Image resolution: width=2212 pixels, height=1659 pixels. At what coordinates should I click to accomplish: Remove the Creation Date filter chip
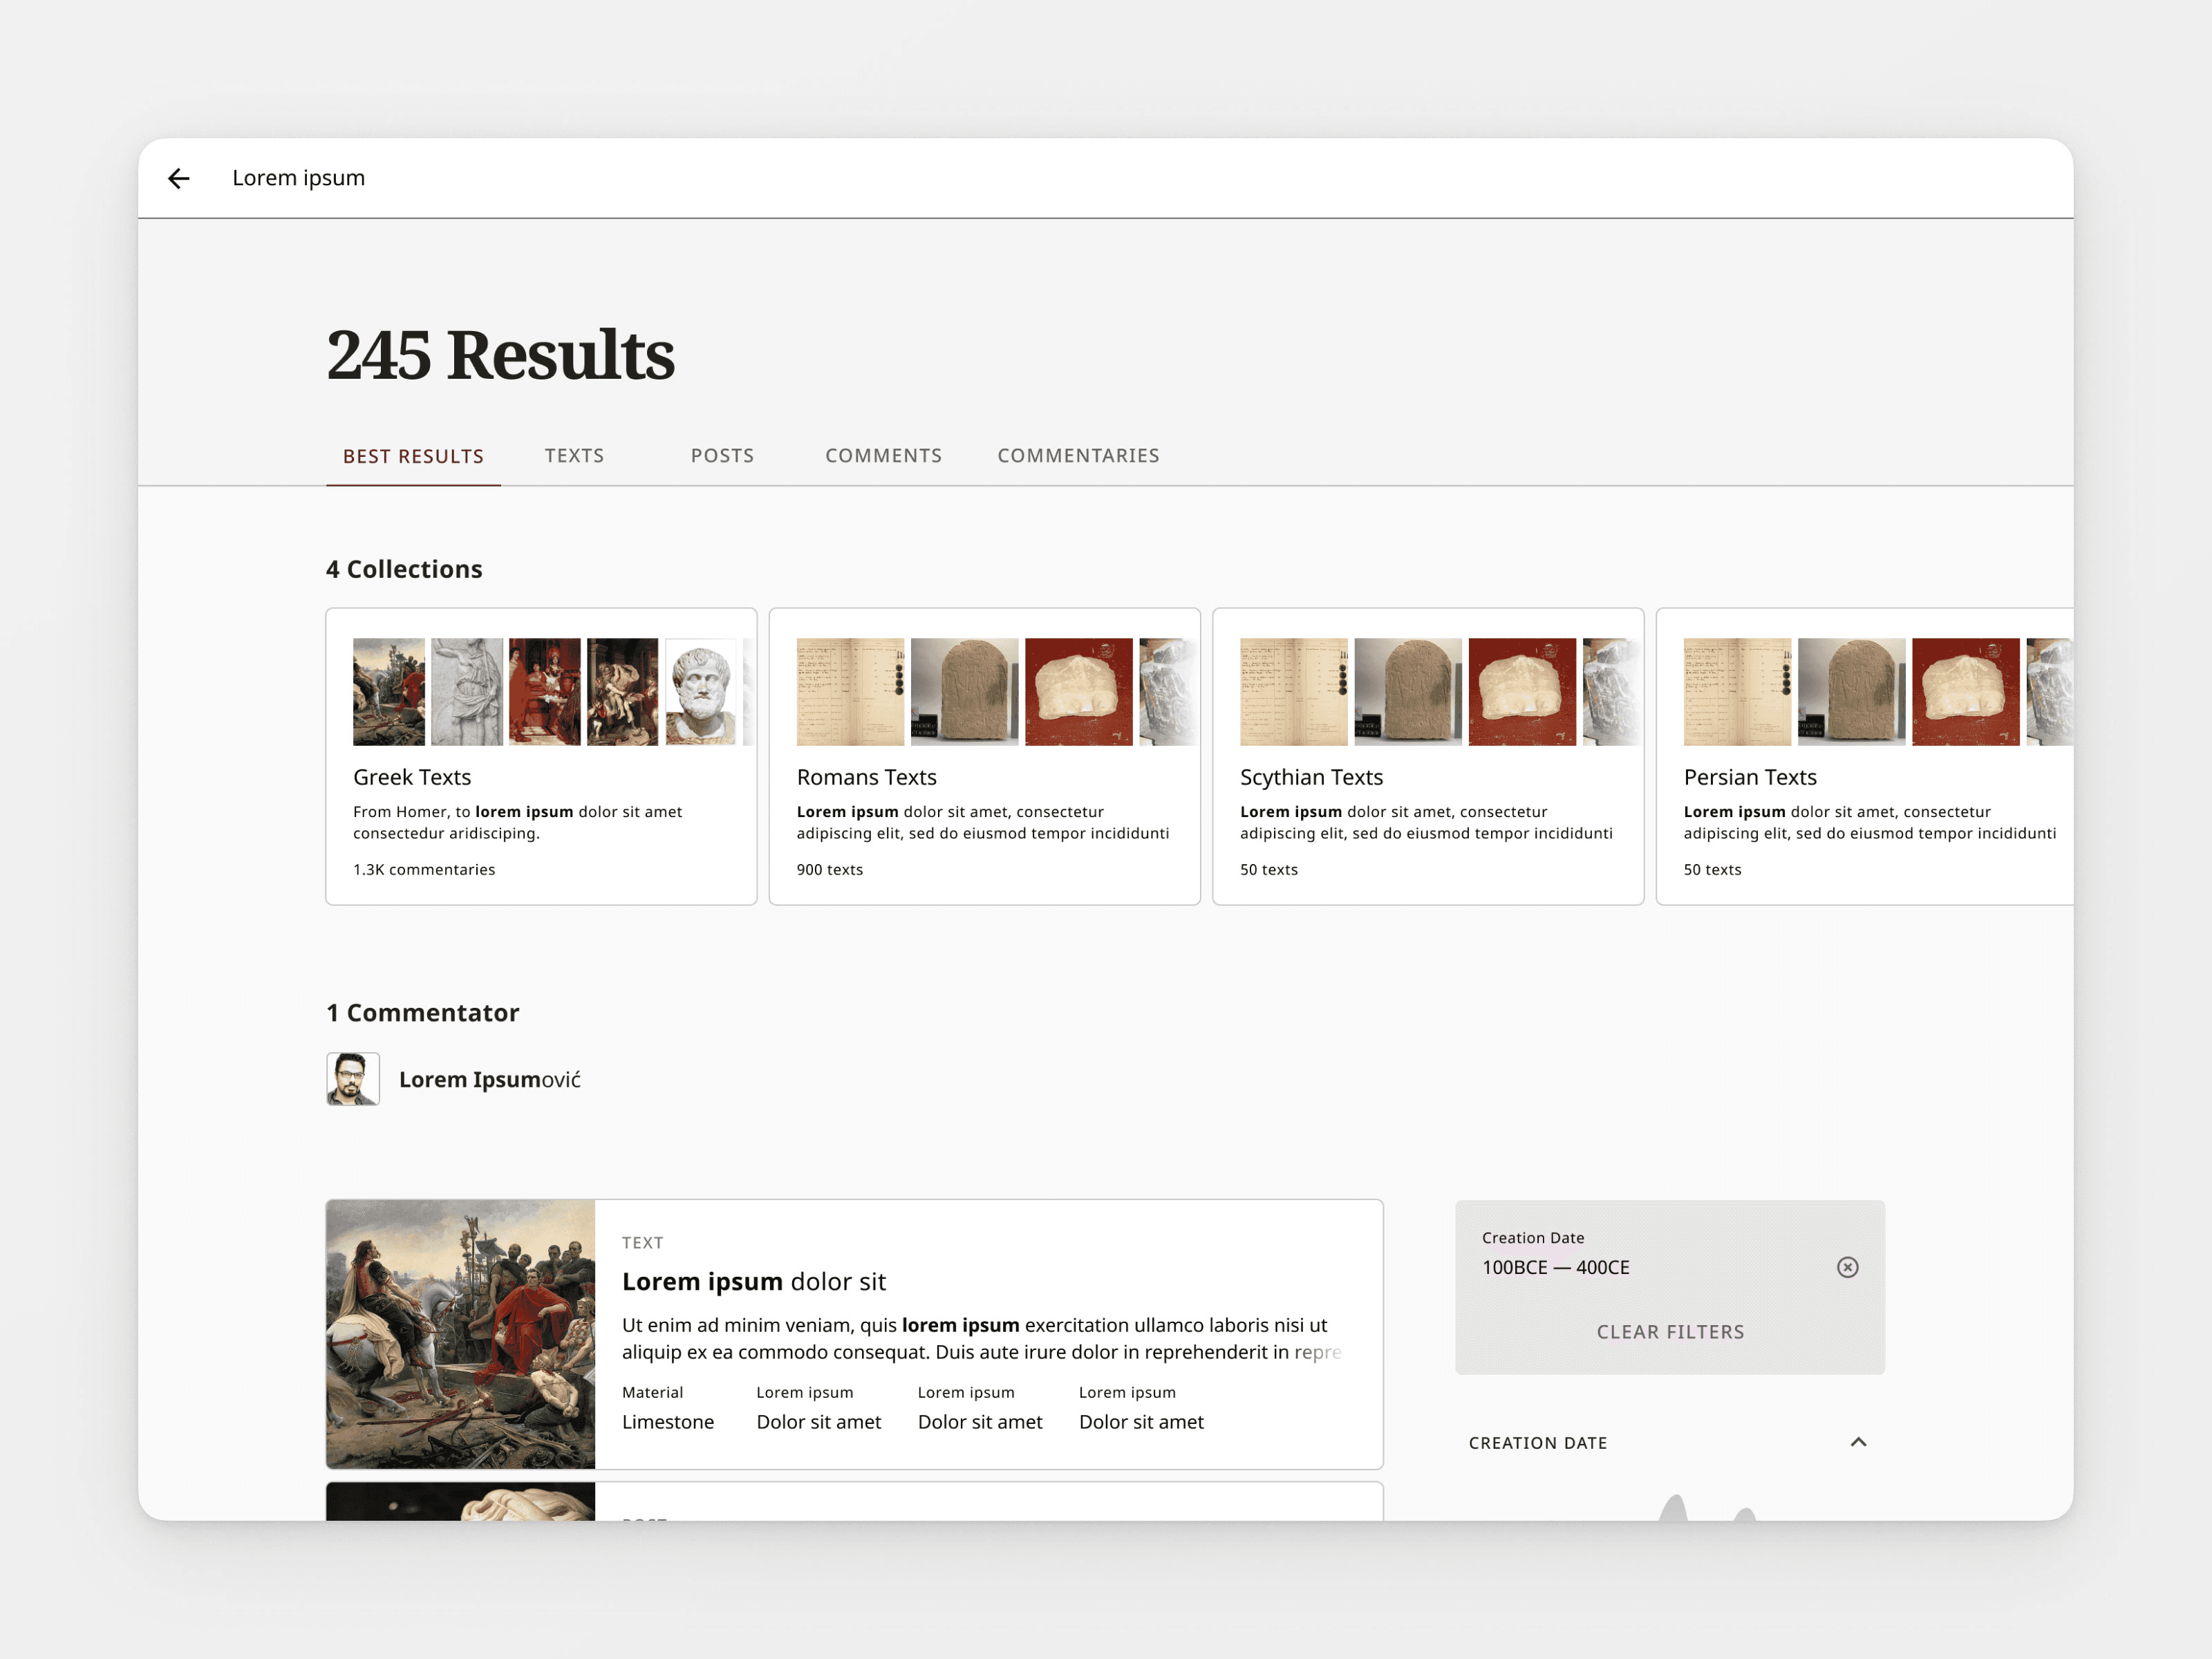click(1847, 1267)
